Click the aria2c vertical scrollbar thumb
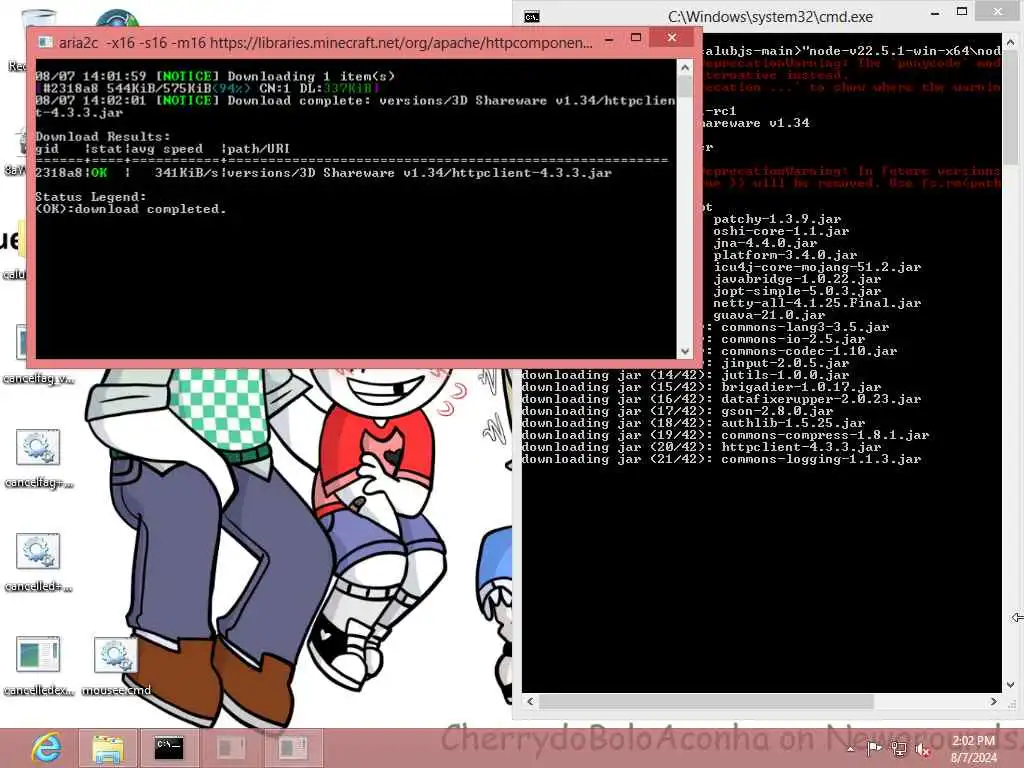The image size is (1024, 768). (684, 86)
